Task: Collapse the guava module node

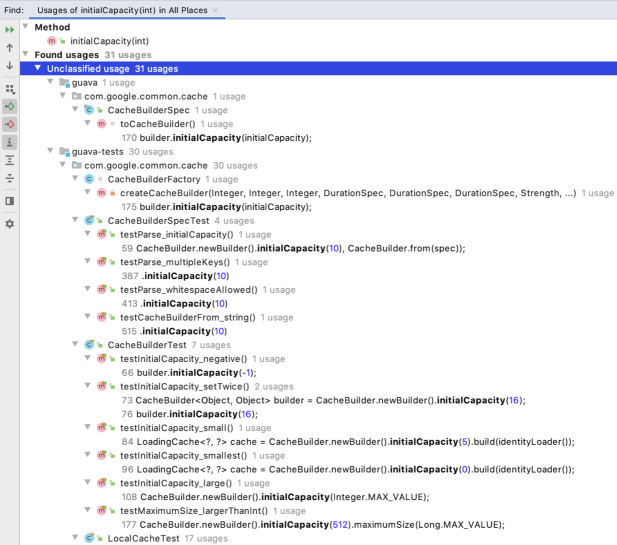Action: point(50,81)
